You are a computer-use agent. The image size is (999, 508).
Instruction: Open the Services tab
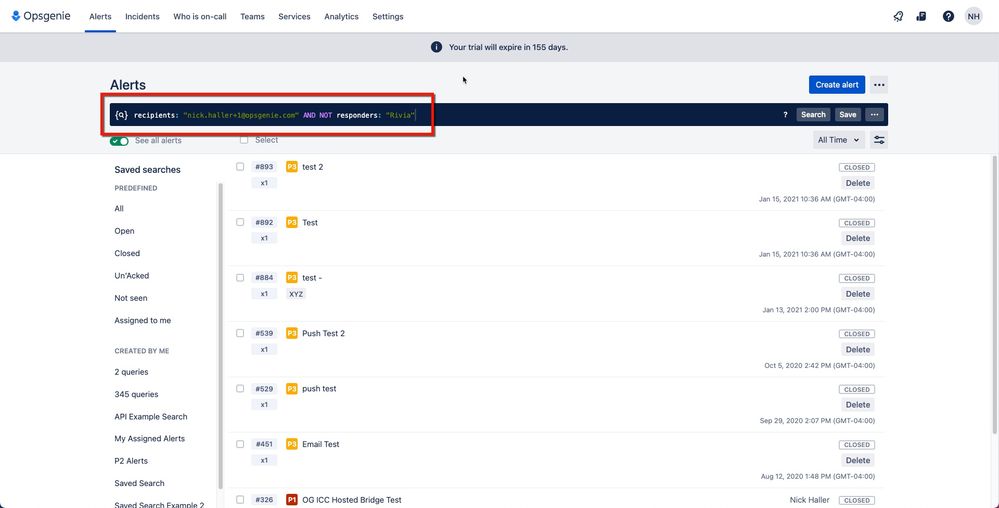coord(294,17)
